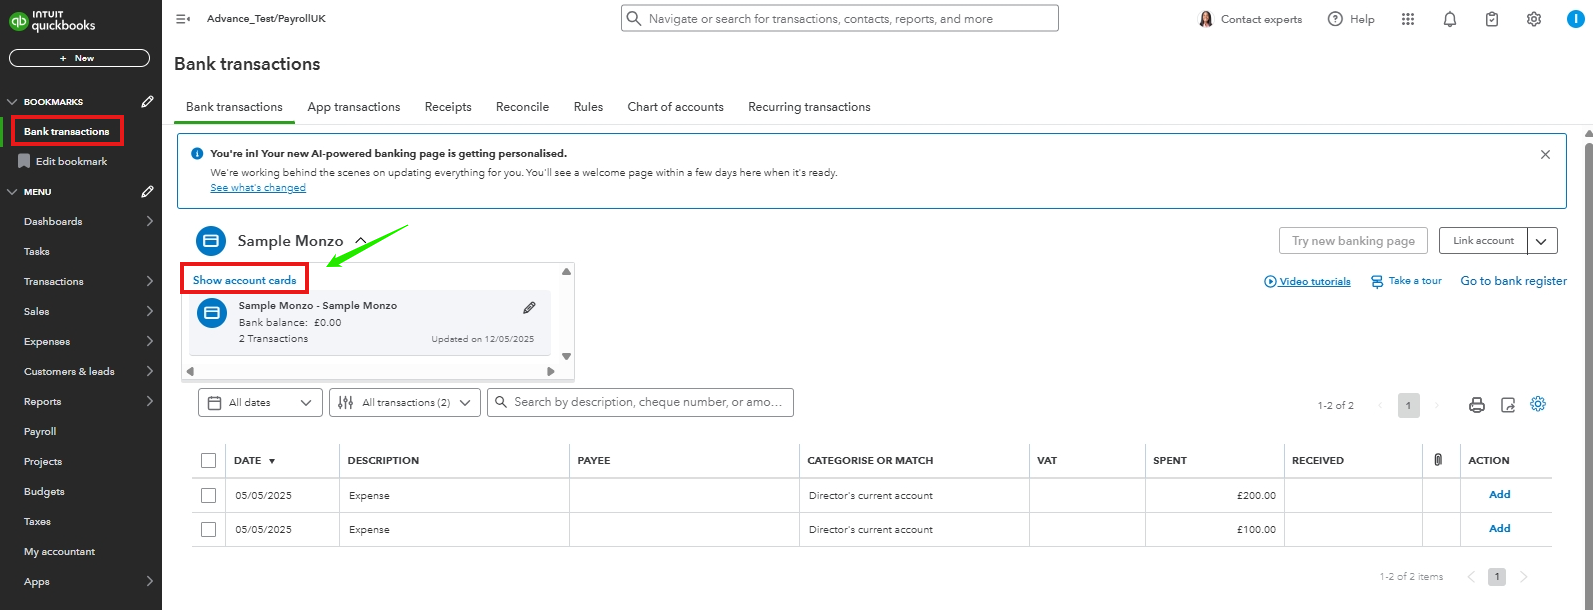Open the tasks clipboard icon in header
The image size is (1593, 610).
point(1492,19)
